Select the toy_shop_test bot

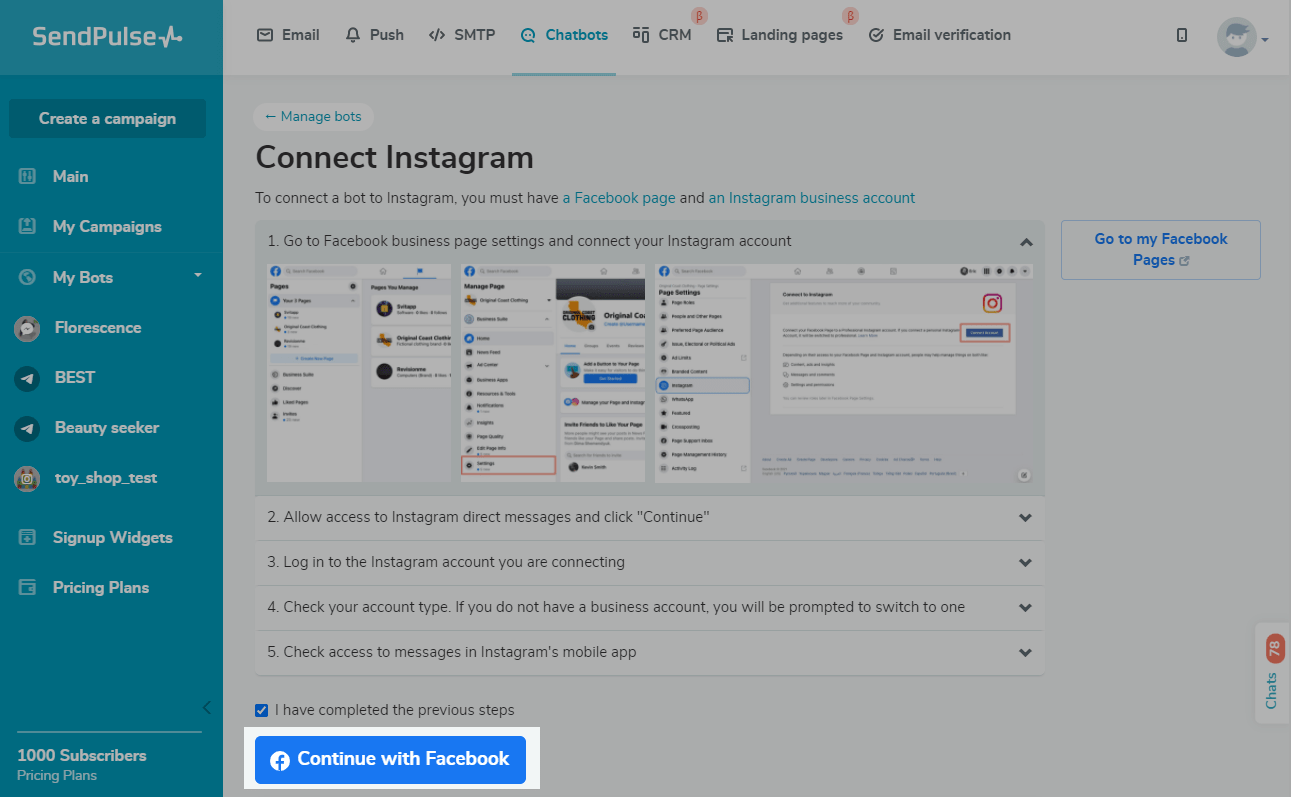point(106,477)
